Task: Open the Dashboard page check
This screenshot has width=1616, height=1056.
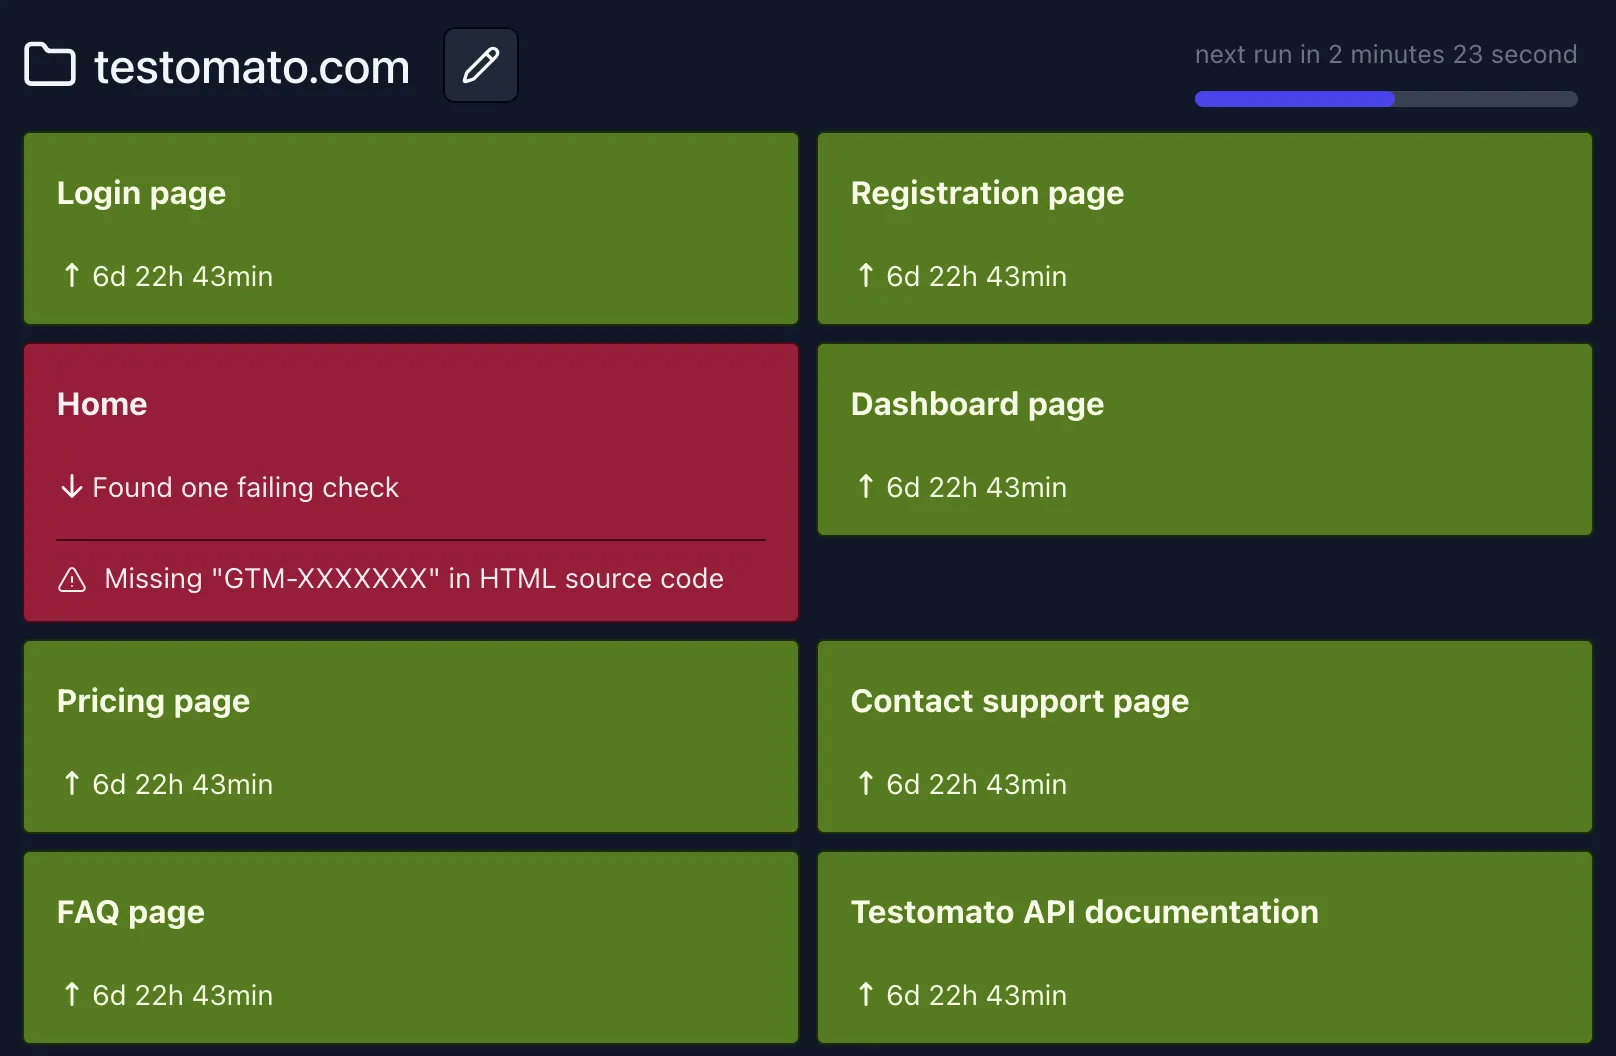Action: pyautogui.click(x=1205, y=440)
